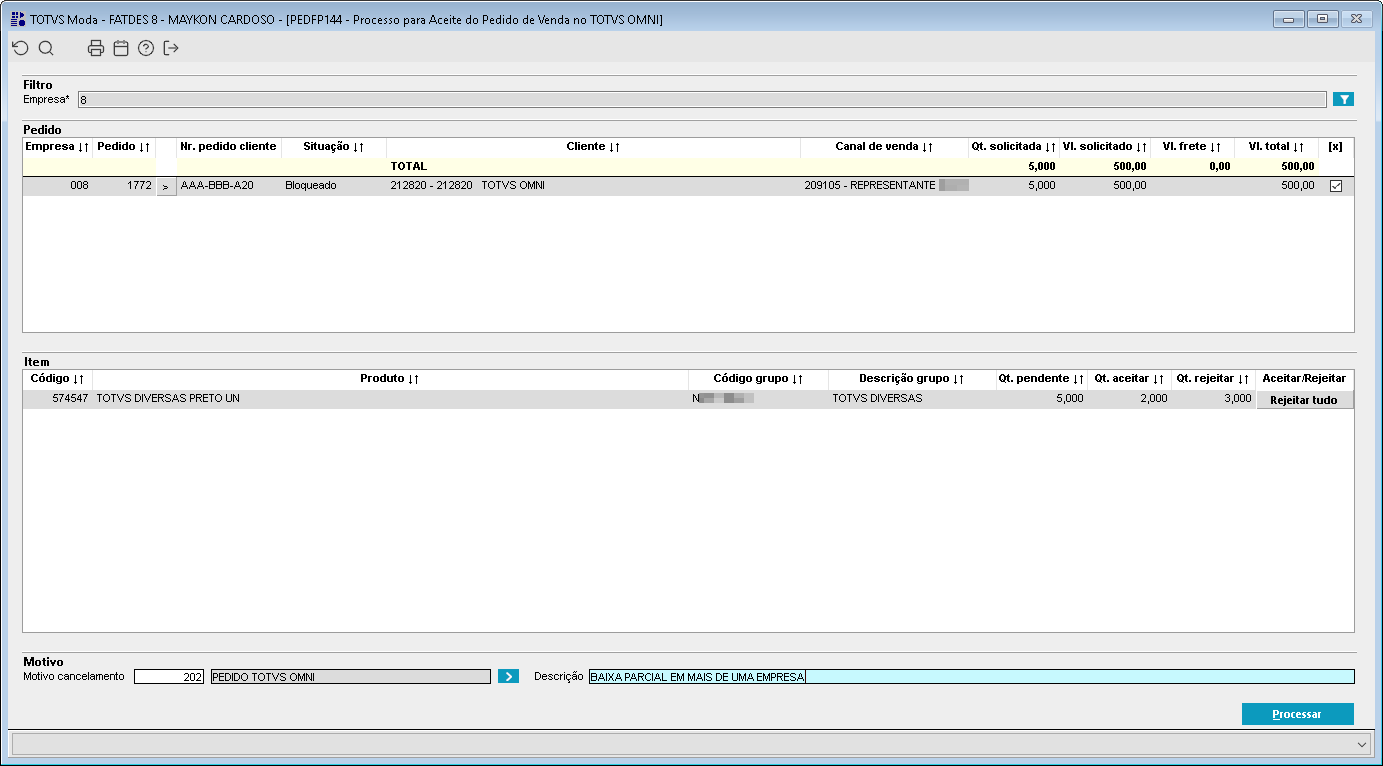Viewport: 1383px width, 766px height.
Task: Select product TOTVS DIVERSAS PRETO UN
Action: (390, 398)
